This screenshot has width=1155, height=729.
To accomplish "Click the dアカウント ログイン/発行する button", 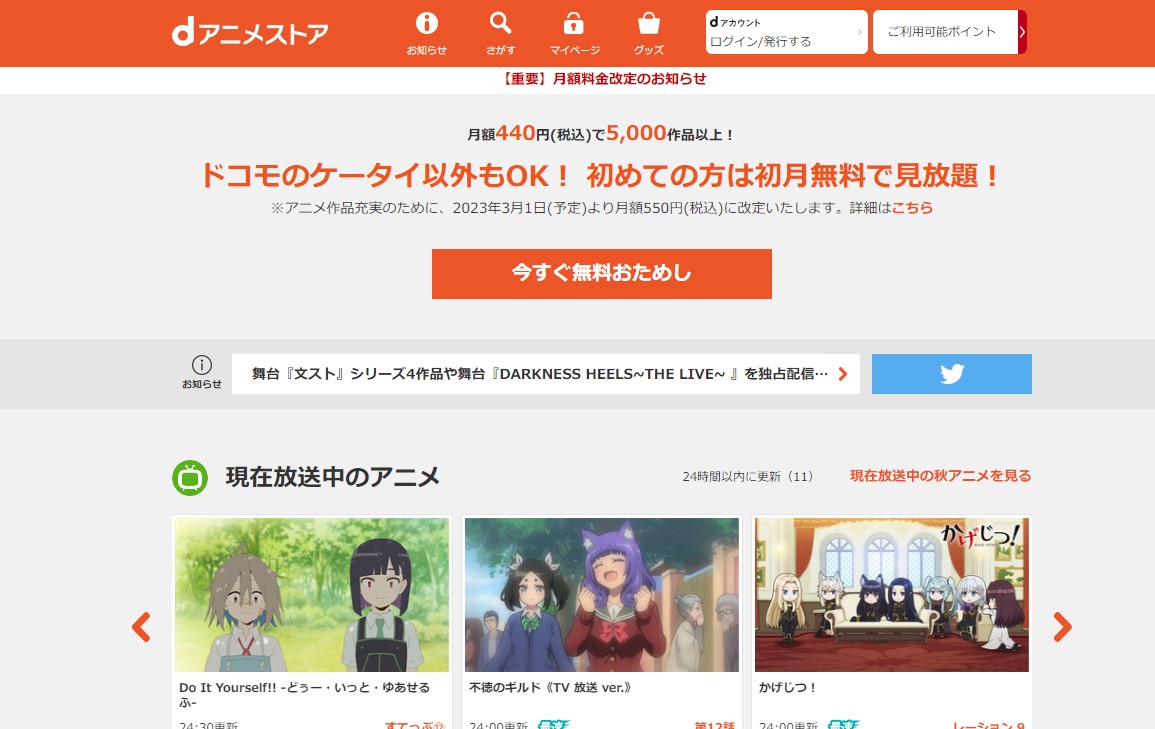I will click(787, 32).
